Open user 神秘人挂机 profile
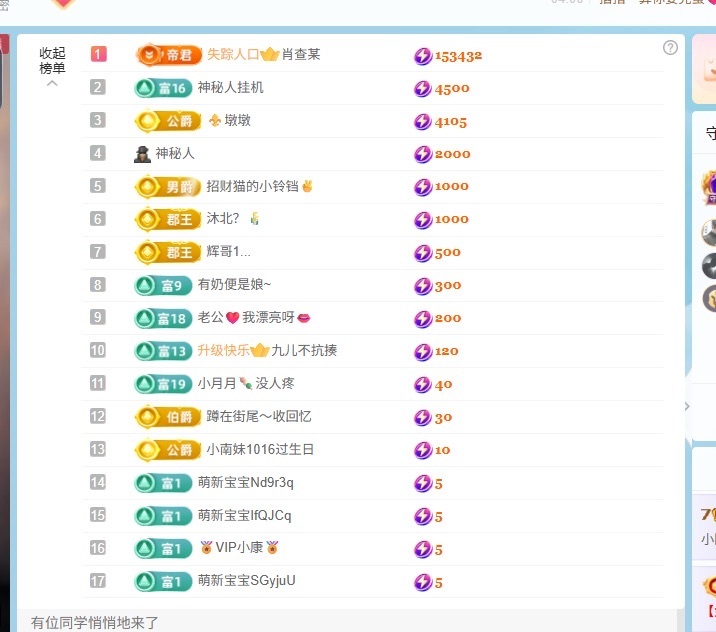Image resolution: width=716 pixels, height=632 pixels. 231,88
